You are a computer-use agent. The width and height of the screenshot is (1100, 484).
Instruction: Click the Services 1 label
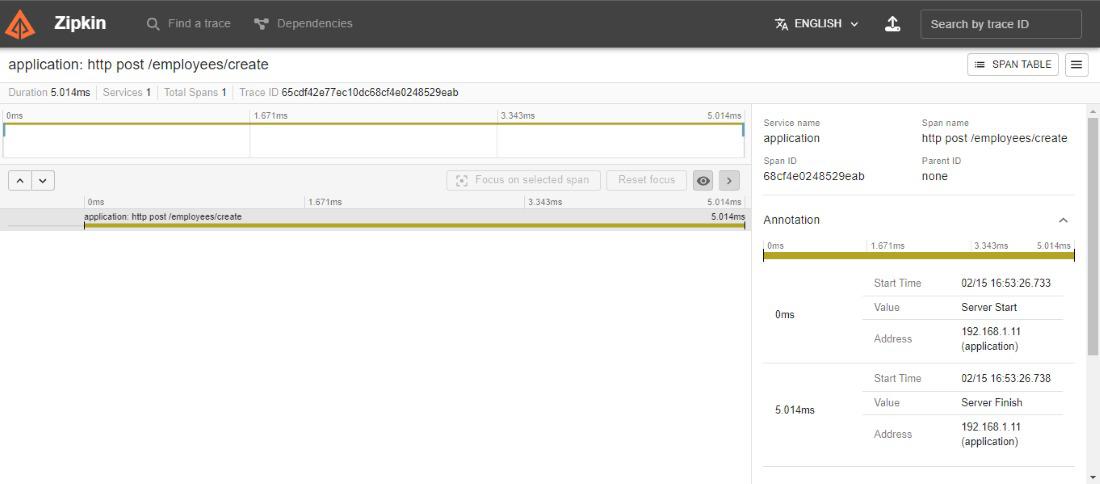point(127,93)
